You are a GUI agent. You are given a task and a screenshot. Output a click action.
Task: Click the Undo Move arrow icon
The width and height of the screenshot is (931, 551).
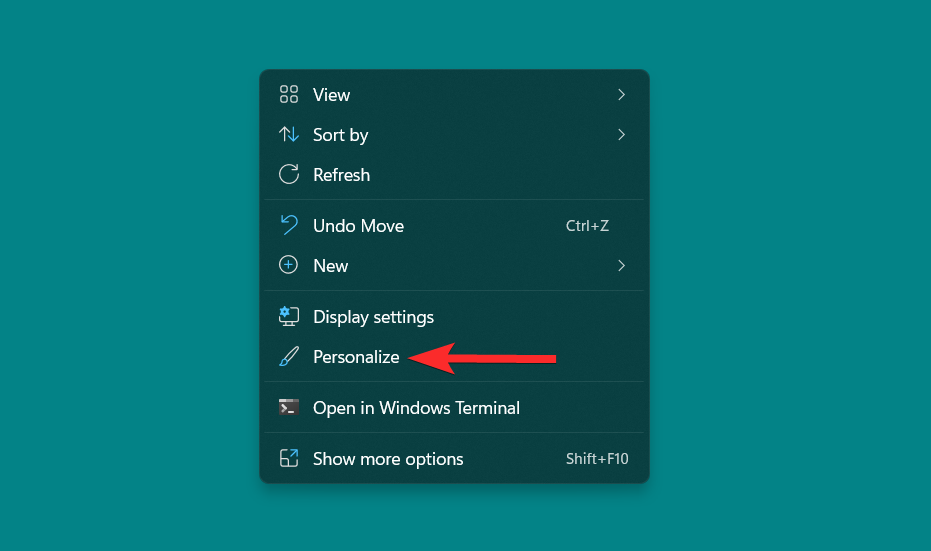(x=289, y=226)
